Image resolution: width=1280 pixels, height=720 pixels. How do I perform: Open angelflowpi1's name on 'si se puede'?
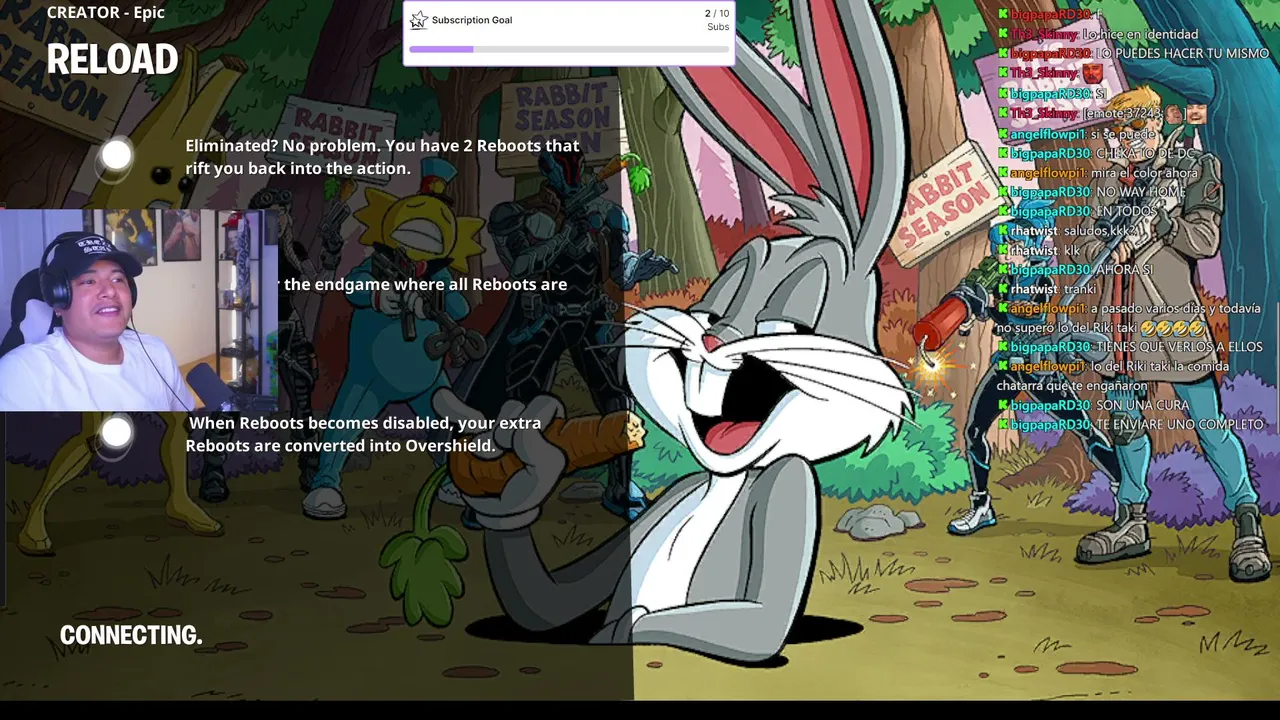[x=1048, y=134]
